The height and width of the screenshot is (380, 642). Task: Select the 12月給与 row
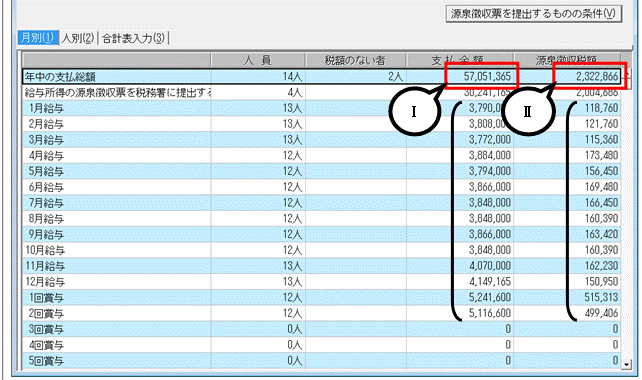pos(321,281)
